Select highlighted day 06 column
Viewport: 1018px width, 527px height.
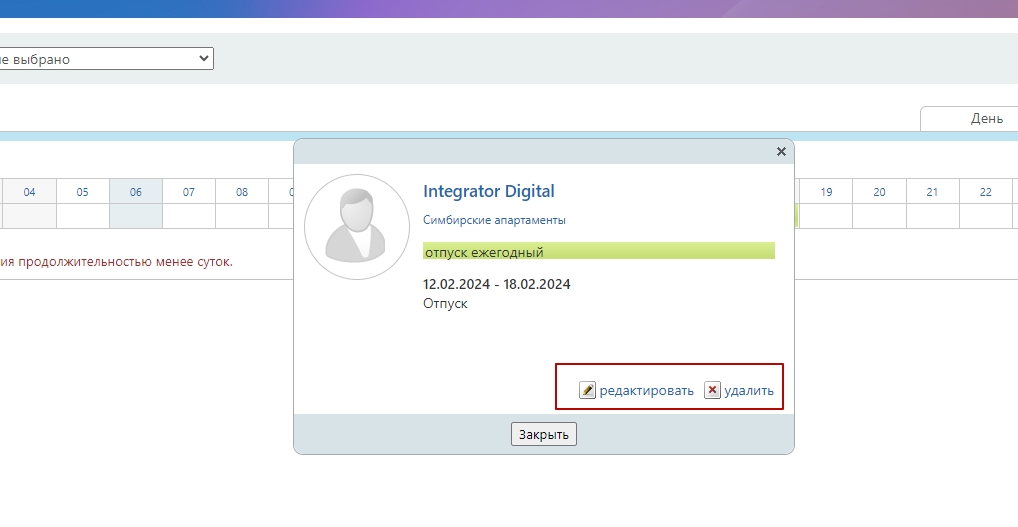(x=135, y=192)
